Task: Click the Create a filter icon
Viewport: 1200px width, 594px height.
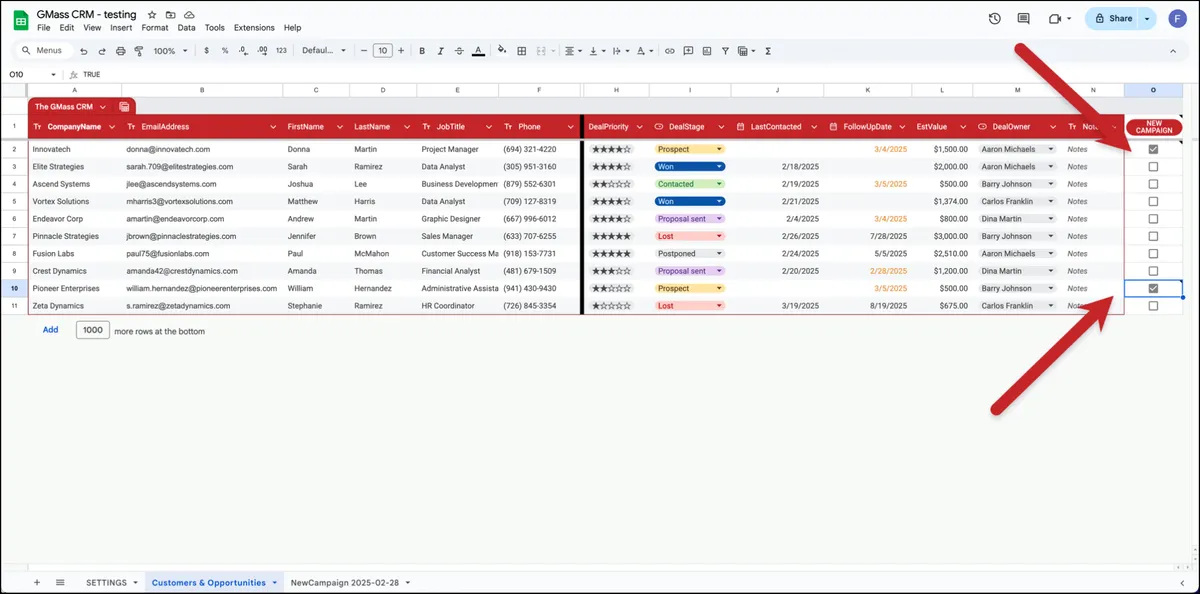Action: click(724, 50)
